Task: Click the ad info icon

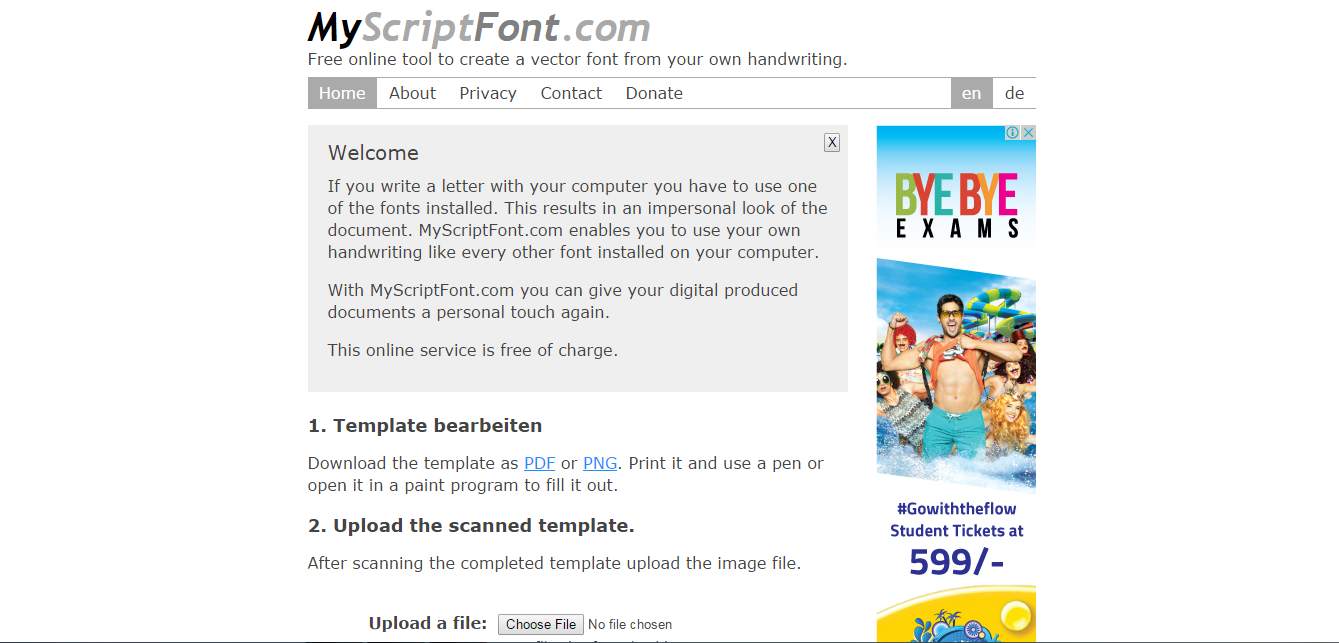Action: pos(1012,132)
